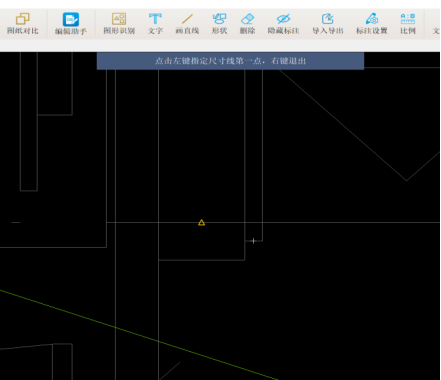Click the yellow triangle snap marker
Image resolution: width=441 pixels, height=380 pixels.
tap(201, 222)
